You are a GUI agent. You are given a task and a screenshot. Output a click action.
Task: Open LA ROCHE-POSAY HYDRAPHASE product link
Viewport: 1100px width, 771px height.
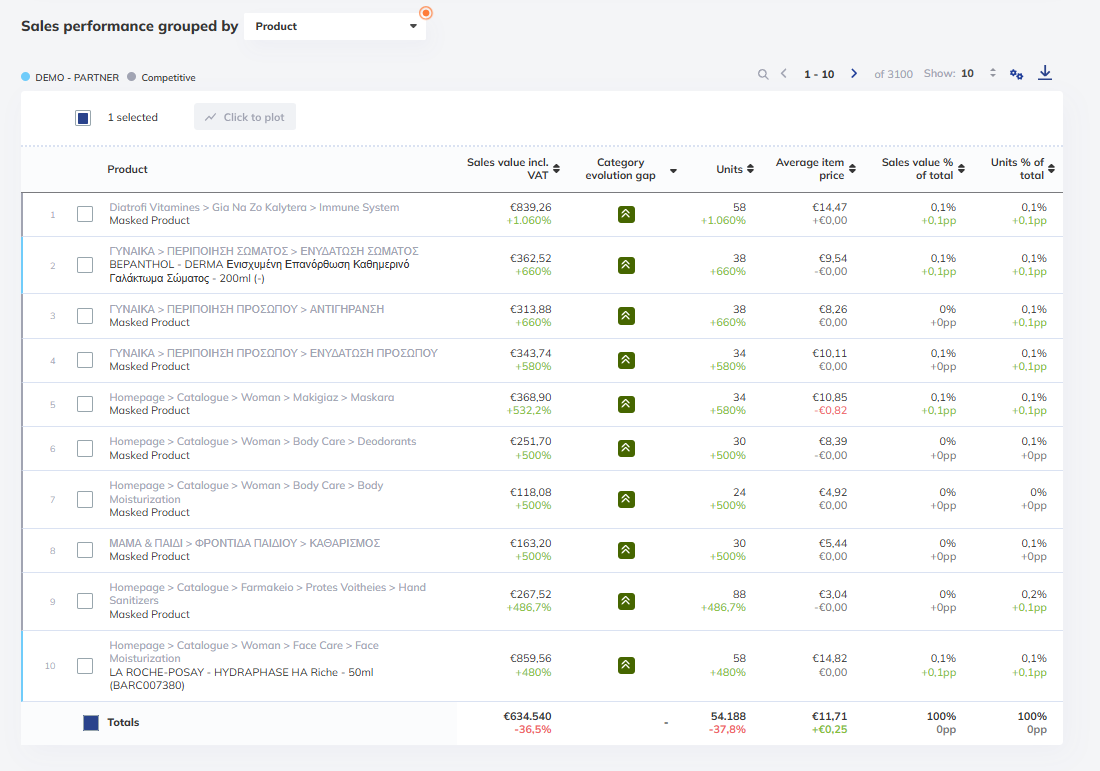pyautogui.click(x=241, y=678)
